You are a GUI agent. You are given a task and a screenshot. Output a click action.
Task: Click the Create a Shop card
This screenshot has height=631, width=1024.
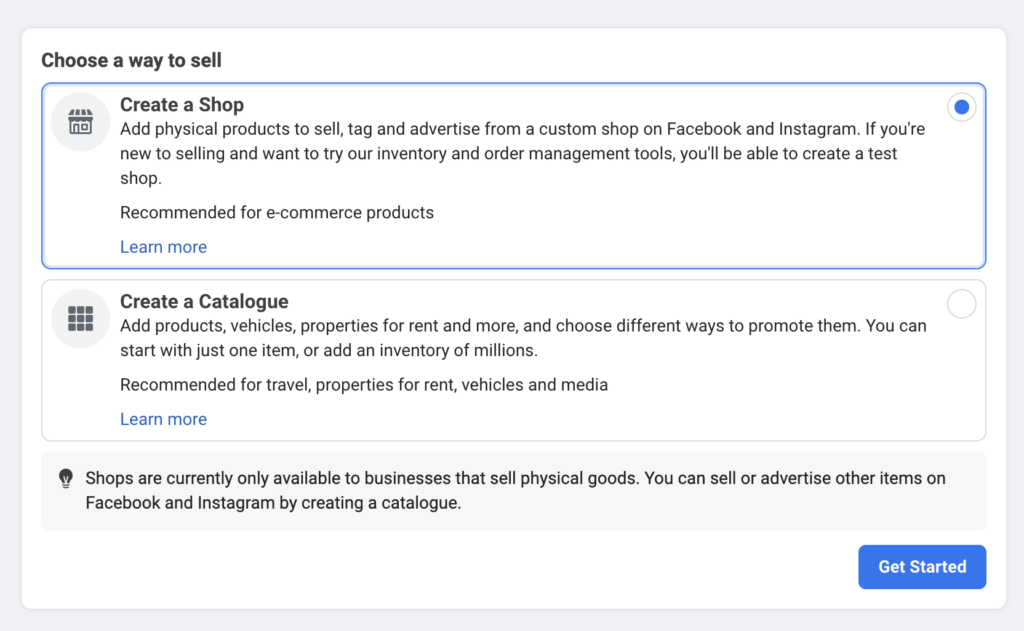point(512,176)
